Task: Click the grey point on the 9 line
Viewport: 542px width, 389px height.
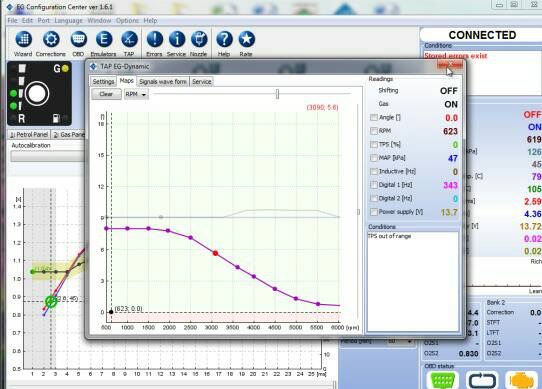Action: (x=161, y=217)
